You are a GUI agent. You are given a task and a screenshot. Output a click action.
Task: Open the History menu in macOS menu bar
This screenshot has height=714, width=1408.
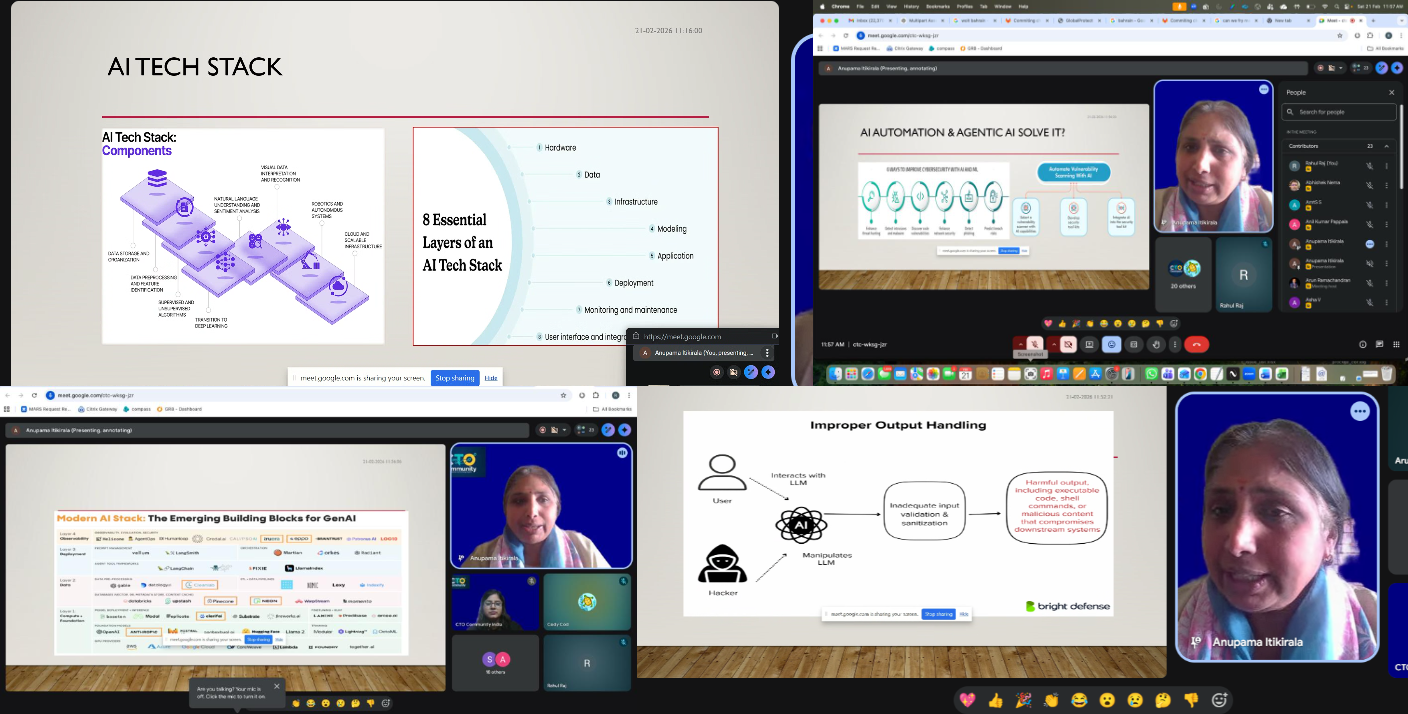(911, 6)
